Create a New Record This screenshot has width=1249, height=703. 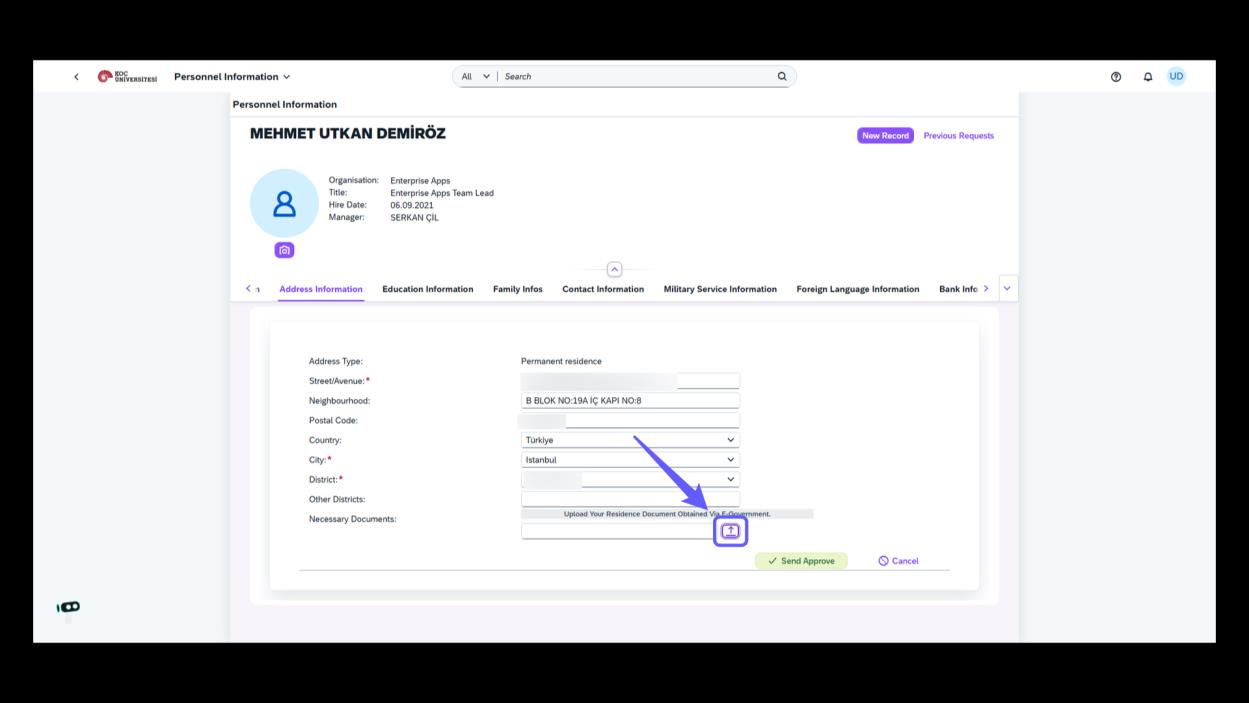click(885, 135)
